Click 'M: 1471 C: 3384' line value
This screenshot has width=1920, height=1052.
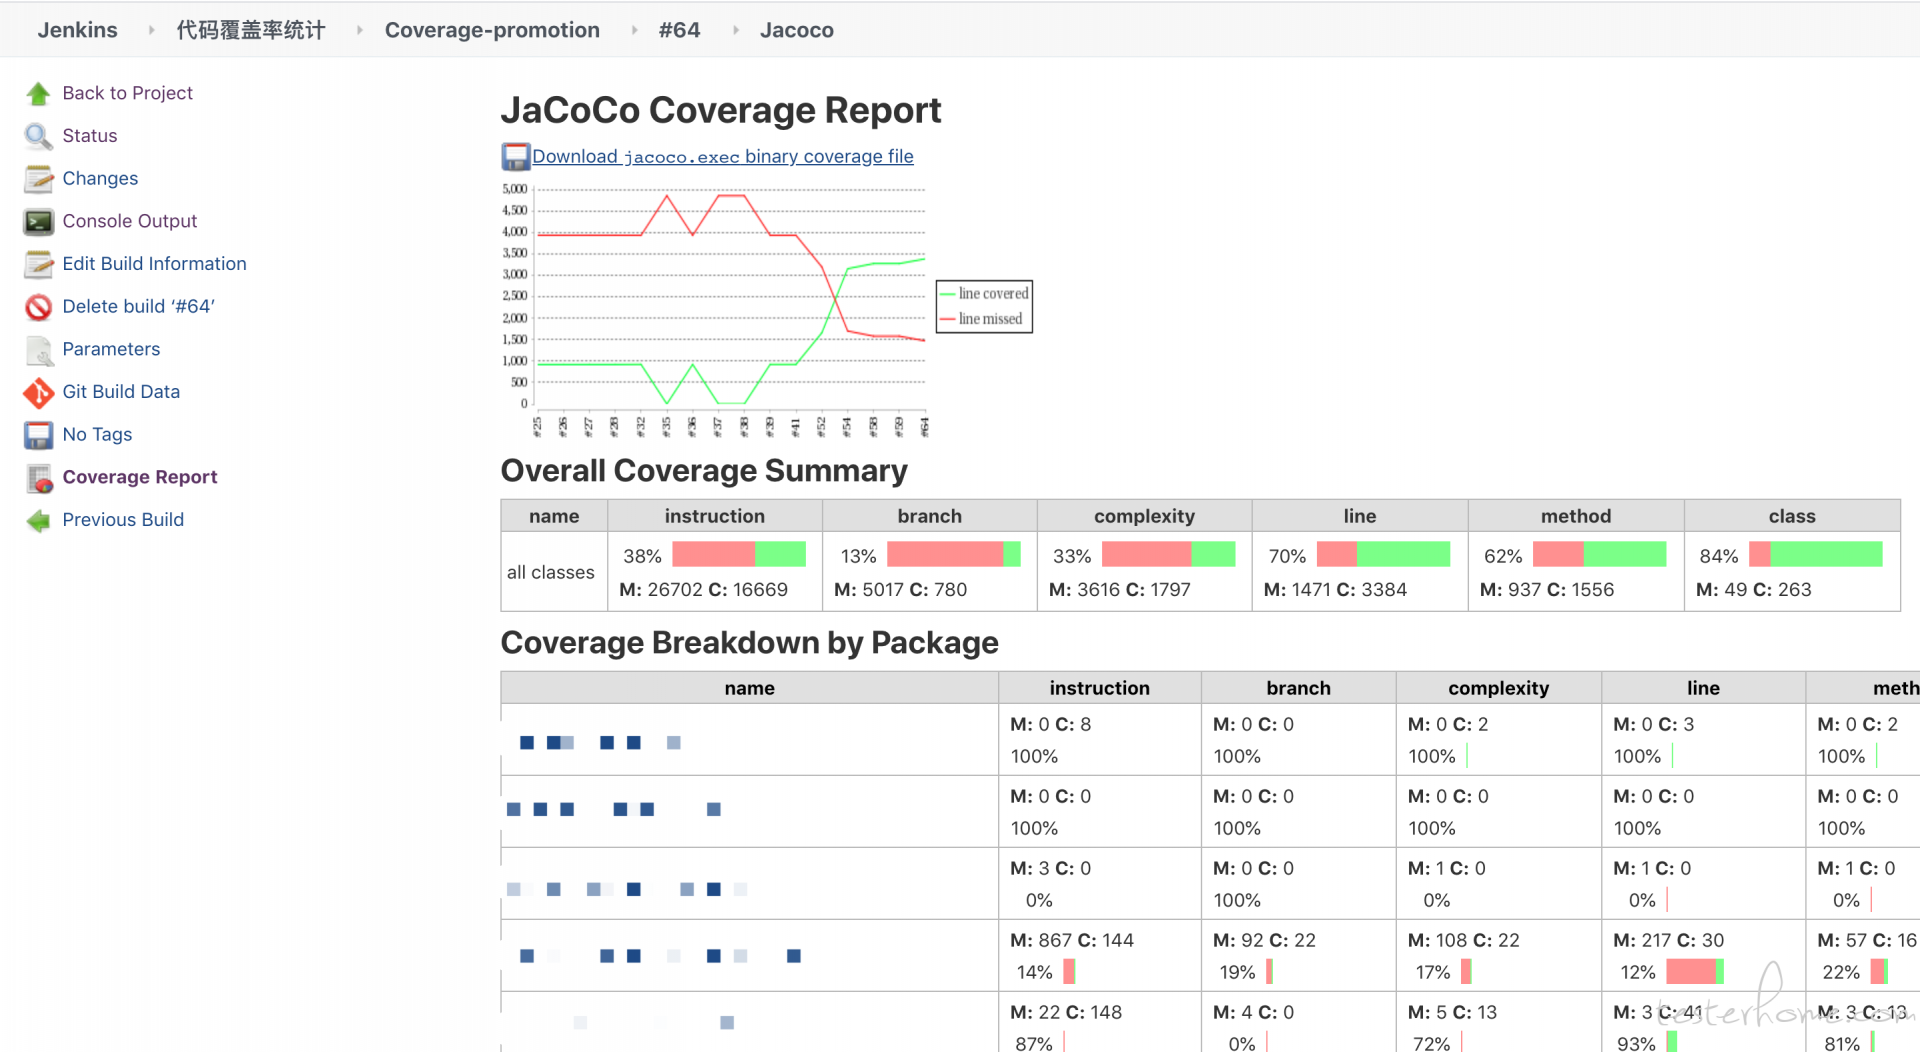1335,590
